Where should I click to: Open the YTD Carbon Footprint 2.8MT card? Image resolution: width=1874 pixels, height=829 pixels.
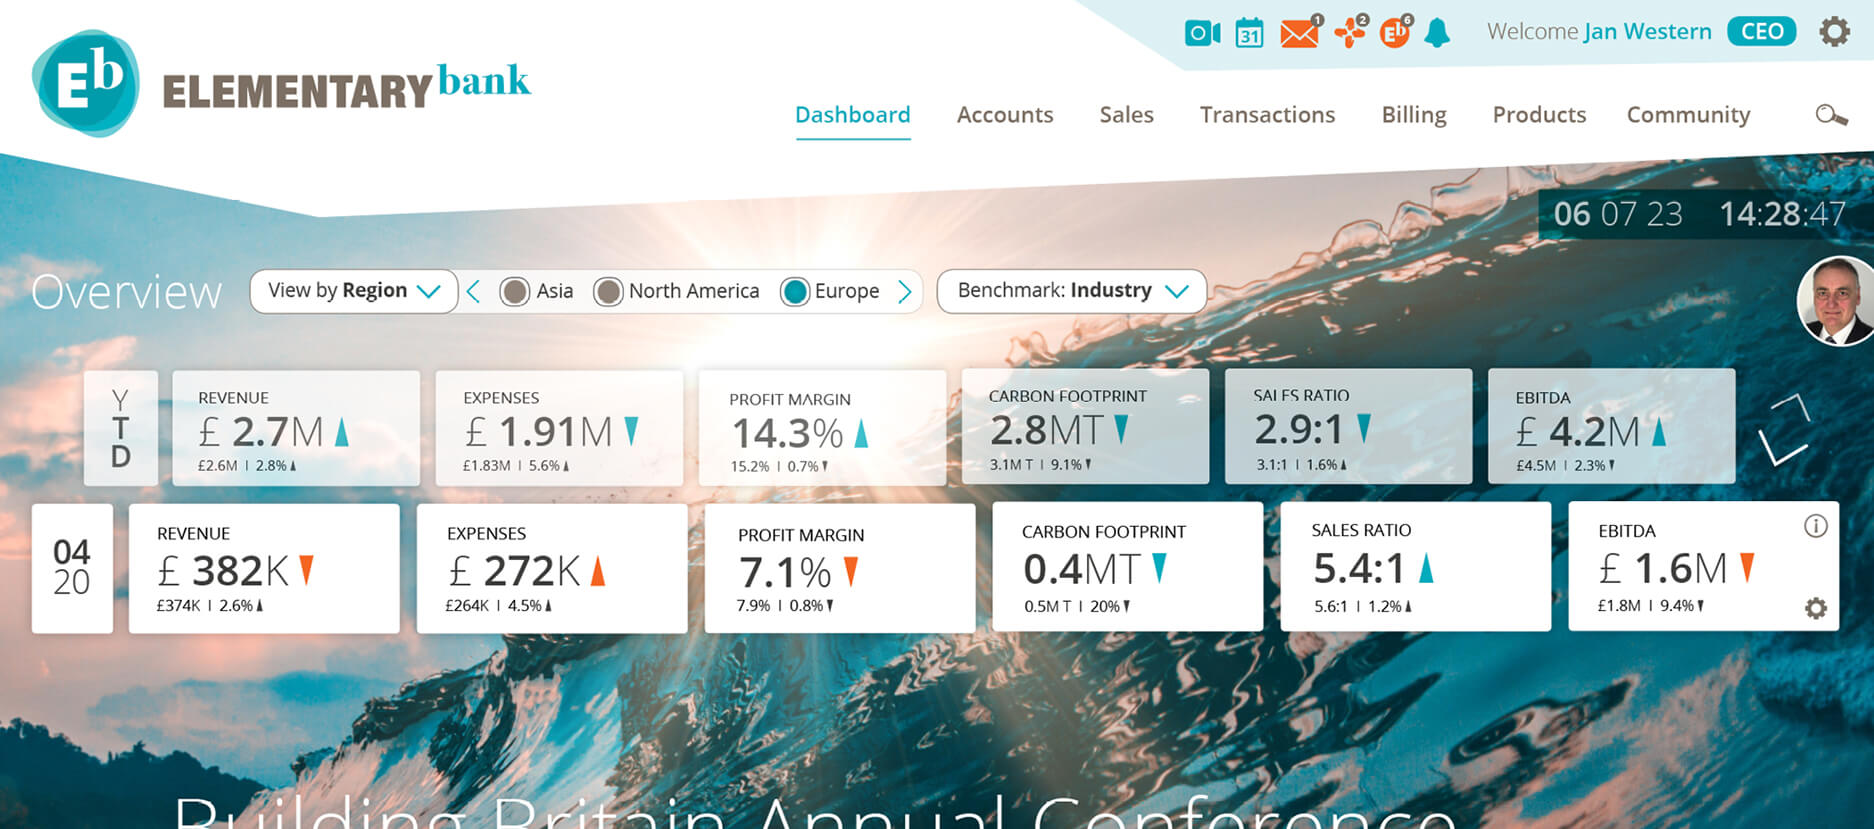1085,426
